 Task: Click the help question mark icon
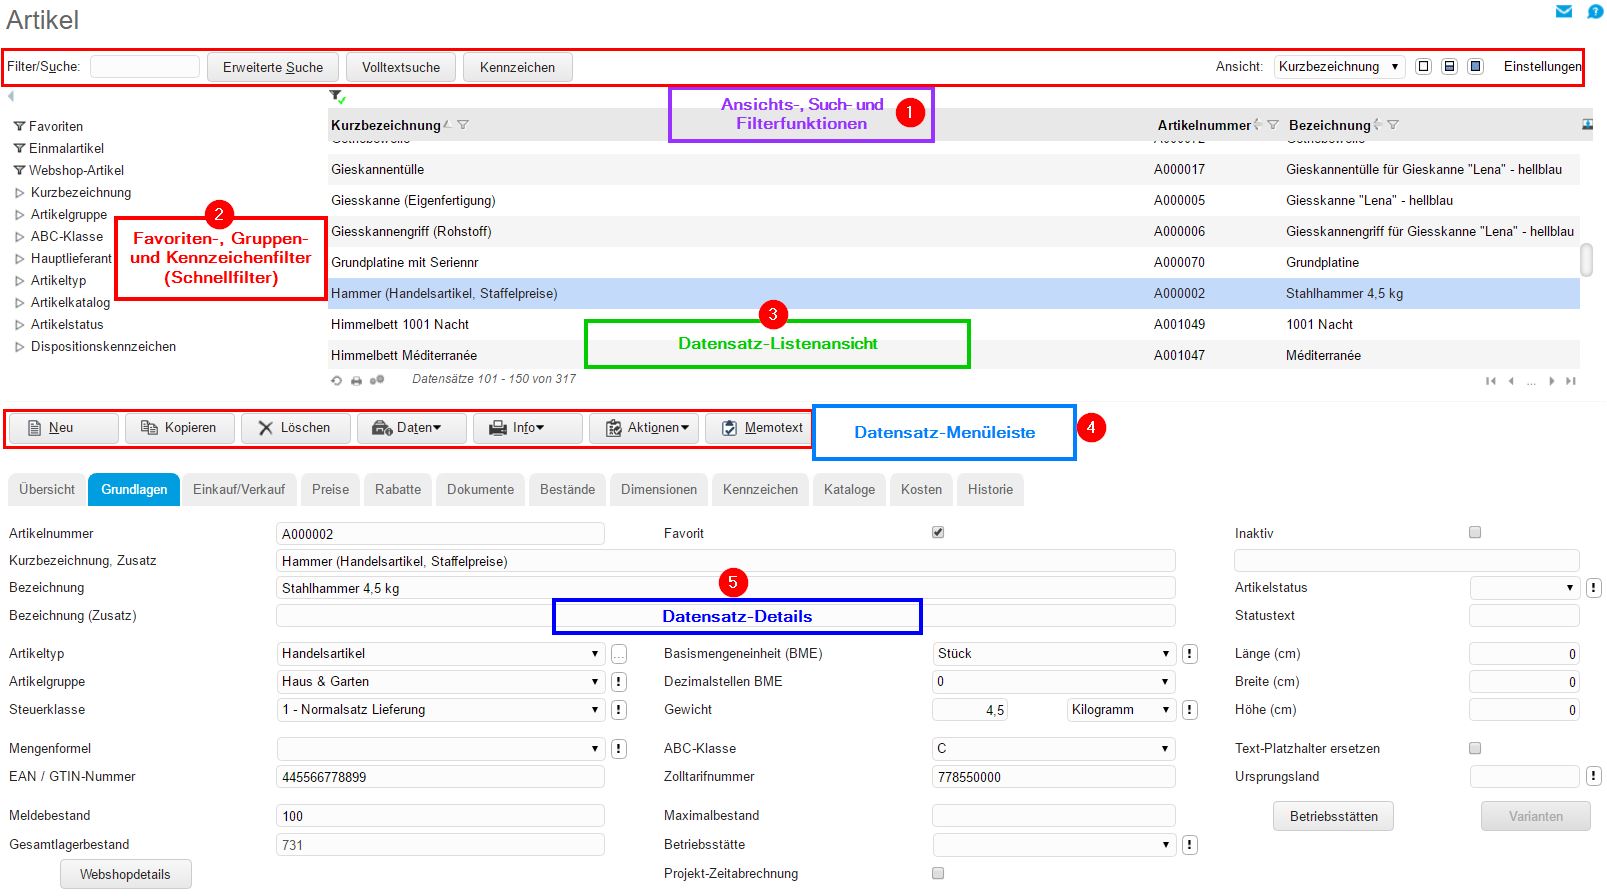1595,12
